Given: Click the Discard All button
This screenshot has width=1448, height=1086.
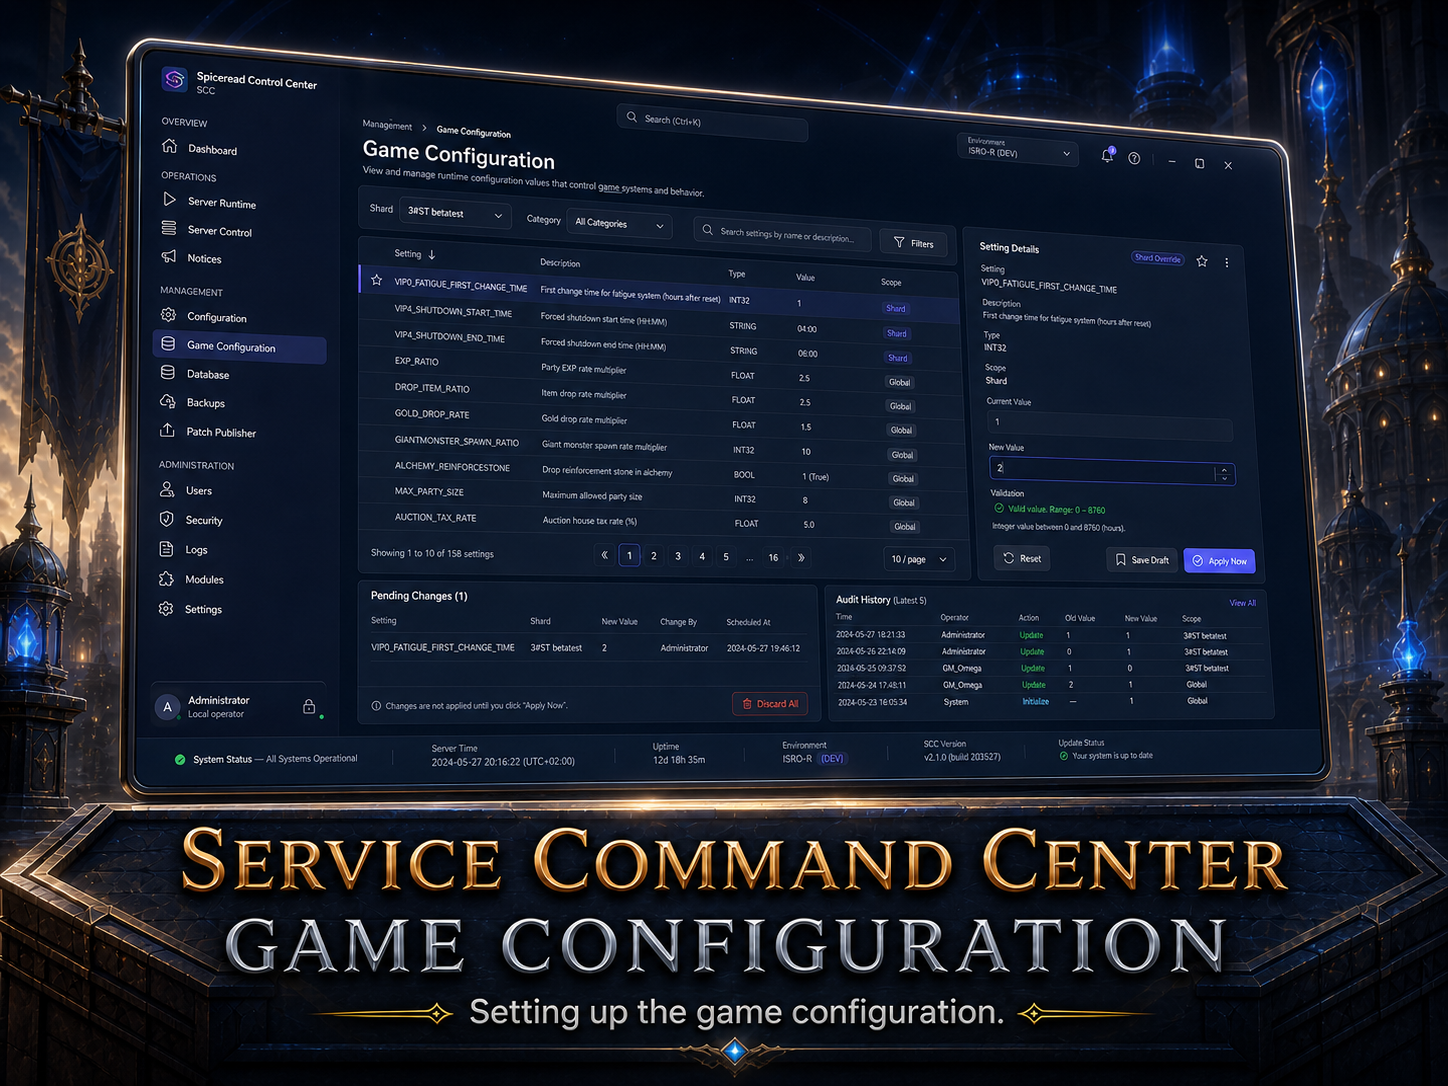Looking at the screenshot, I should pyautogui.click(x=770, y=704).
